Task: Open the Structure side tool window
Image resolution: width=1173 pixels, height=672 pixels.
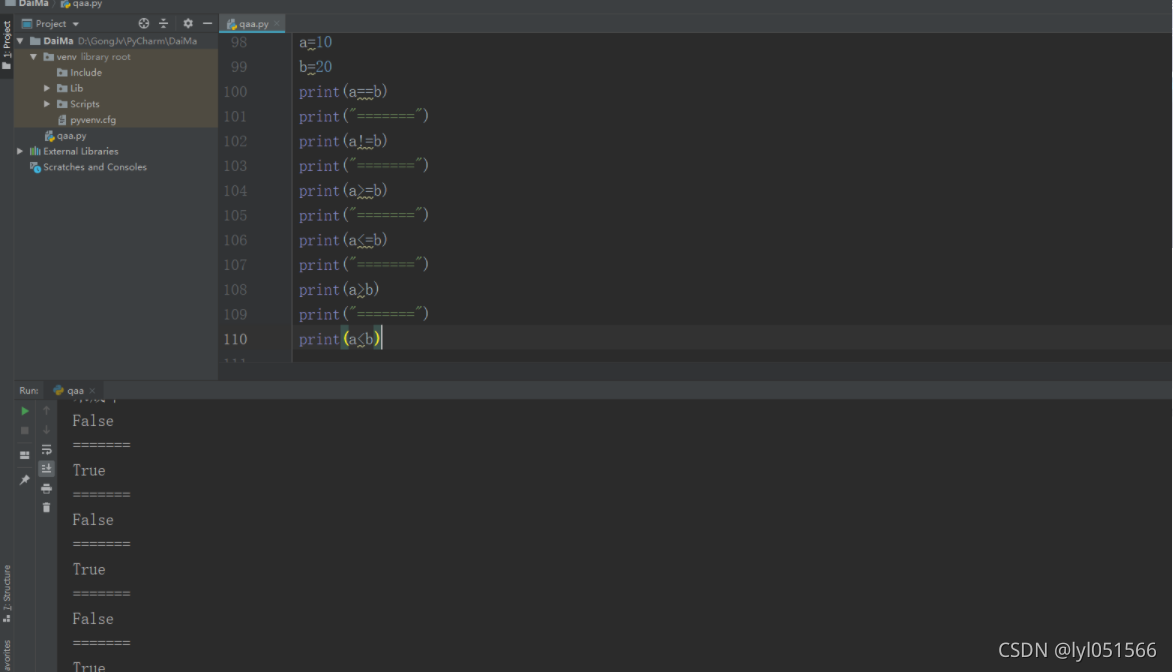Action: tap(7, 594)
